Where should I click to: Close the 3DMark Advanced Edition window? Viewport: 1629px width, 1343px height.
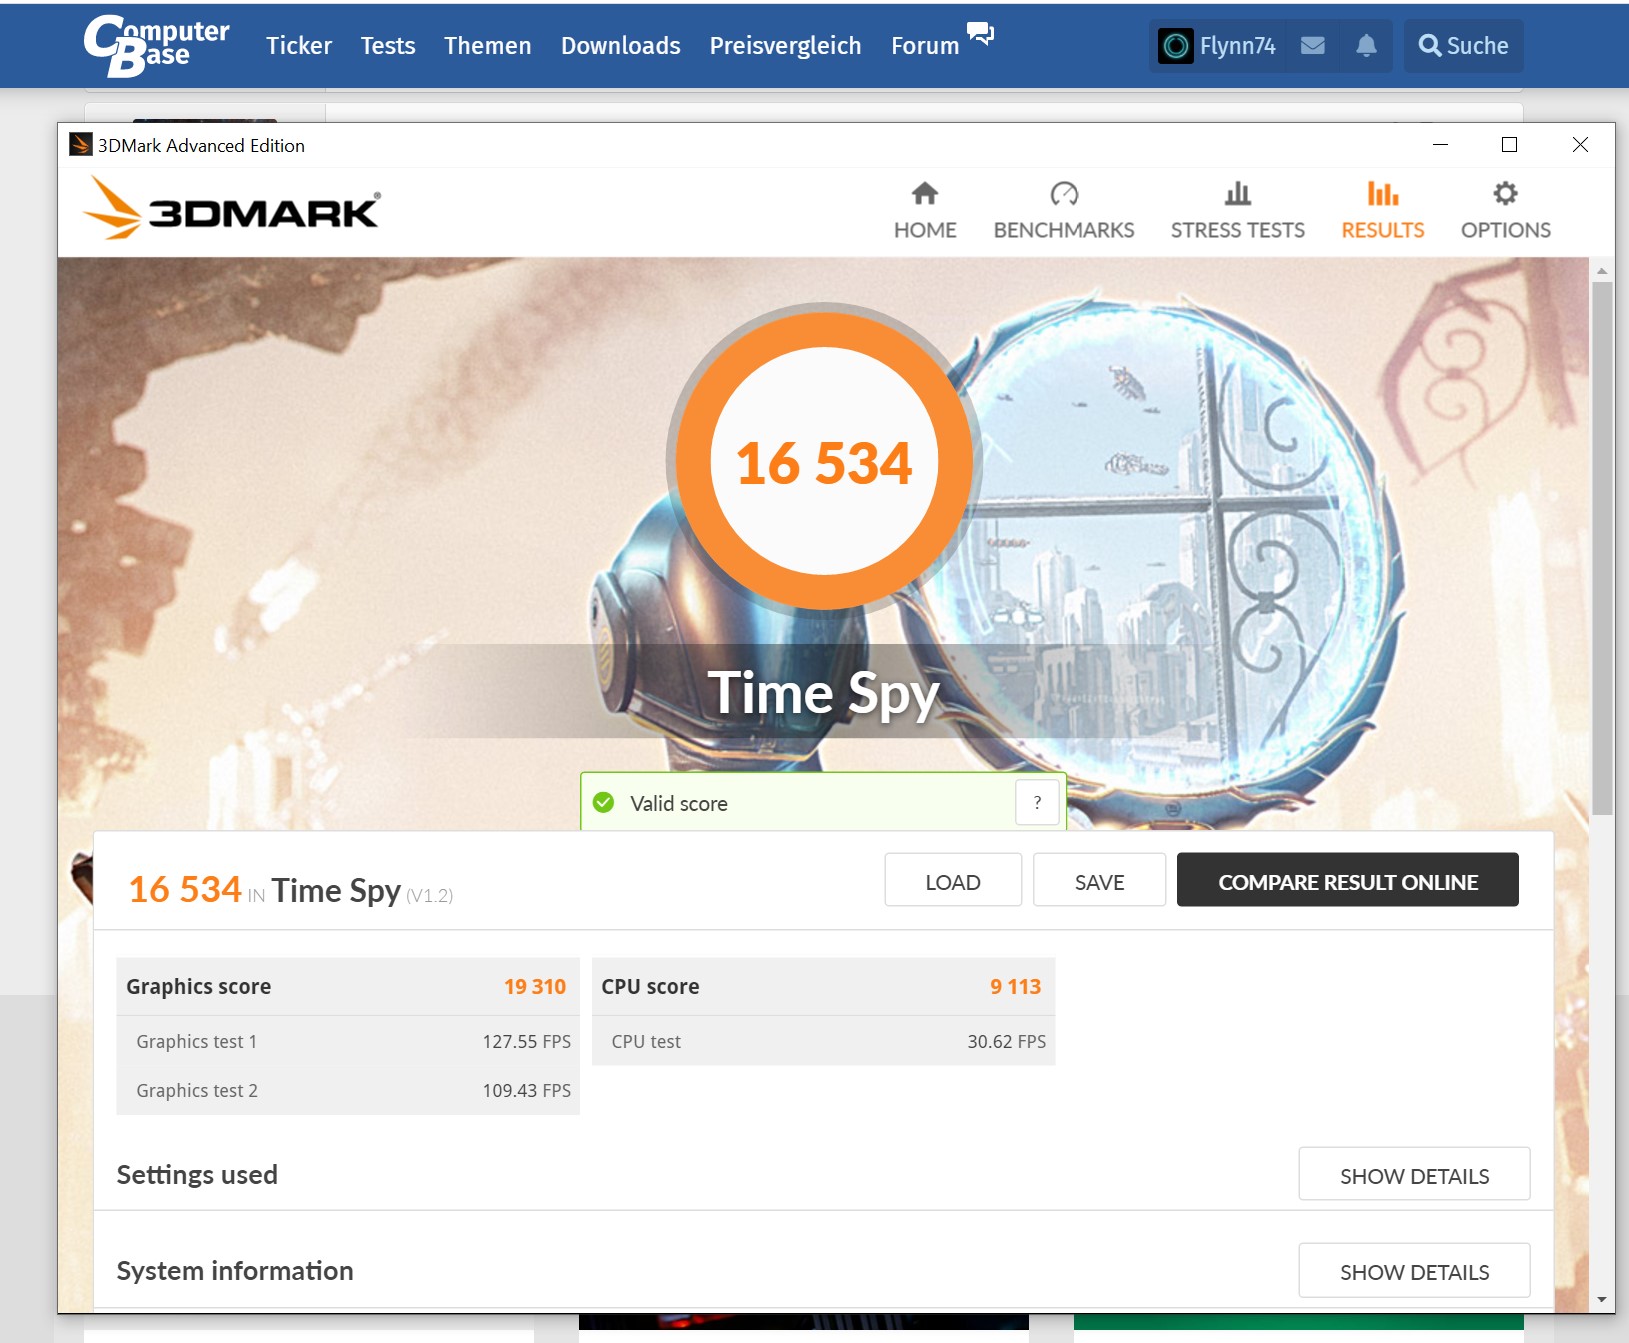(x=1580, y=145)
